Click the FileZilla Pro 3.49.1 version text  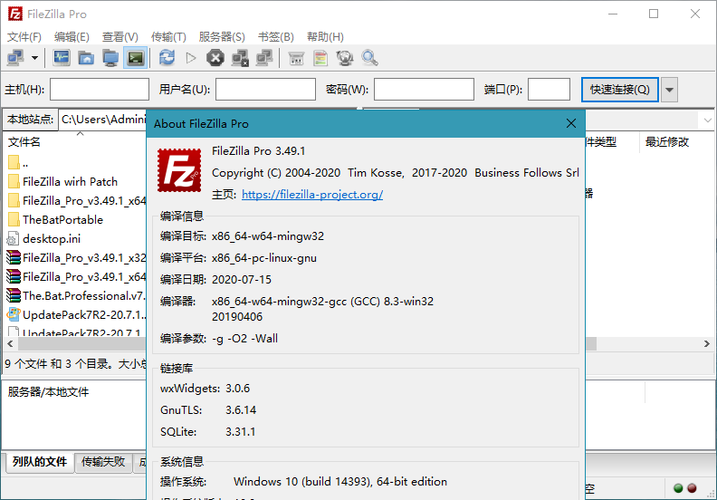[x=258, y=151]
